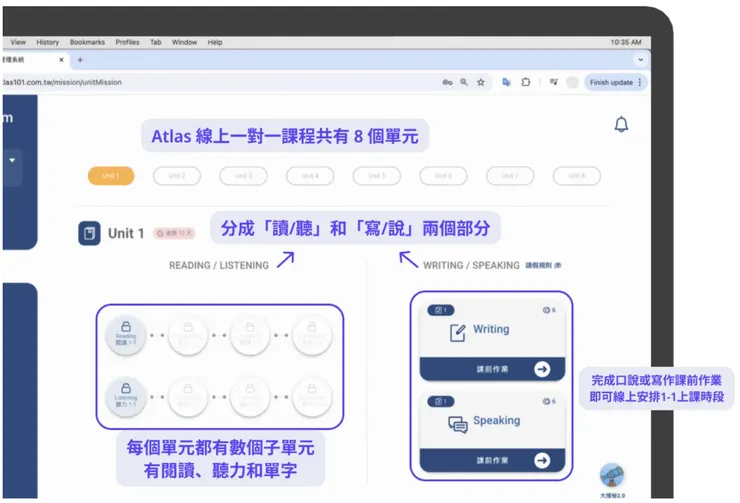Close the current browser tab

[x=61, y=60]
